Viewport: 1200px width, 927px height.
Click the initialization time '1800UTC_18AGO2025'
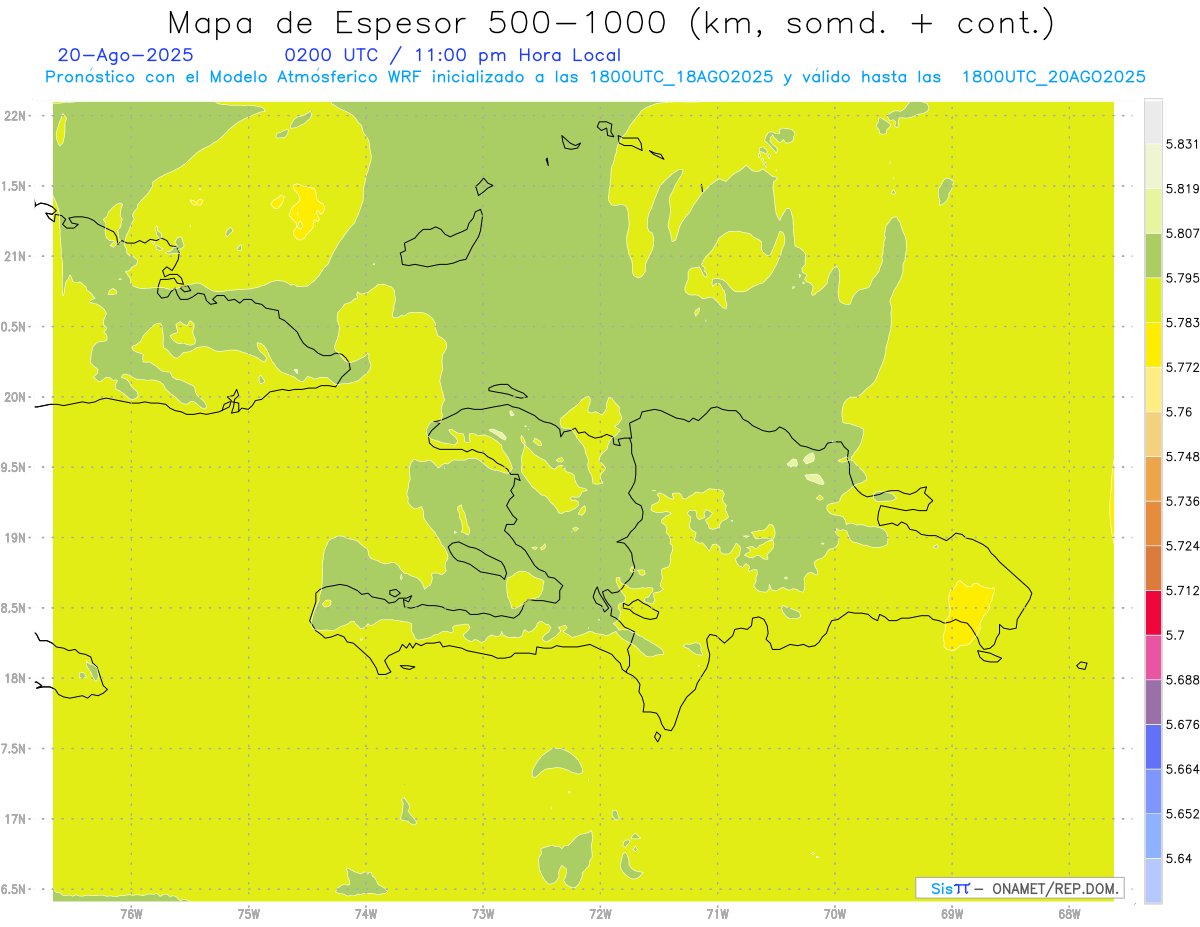681,77
